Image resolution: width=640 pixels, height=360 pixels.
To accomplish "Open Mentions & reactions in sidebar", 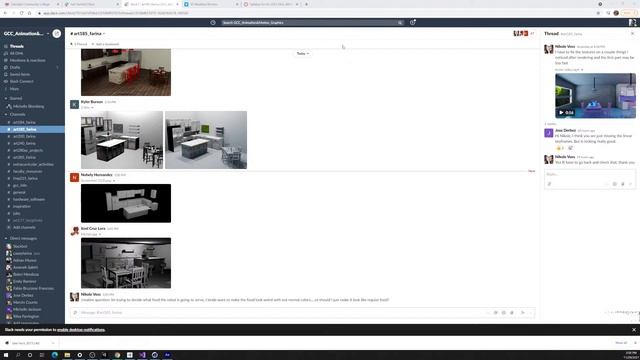I will [27, 60].
